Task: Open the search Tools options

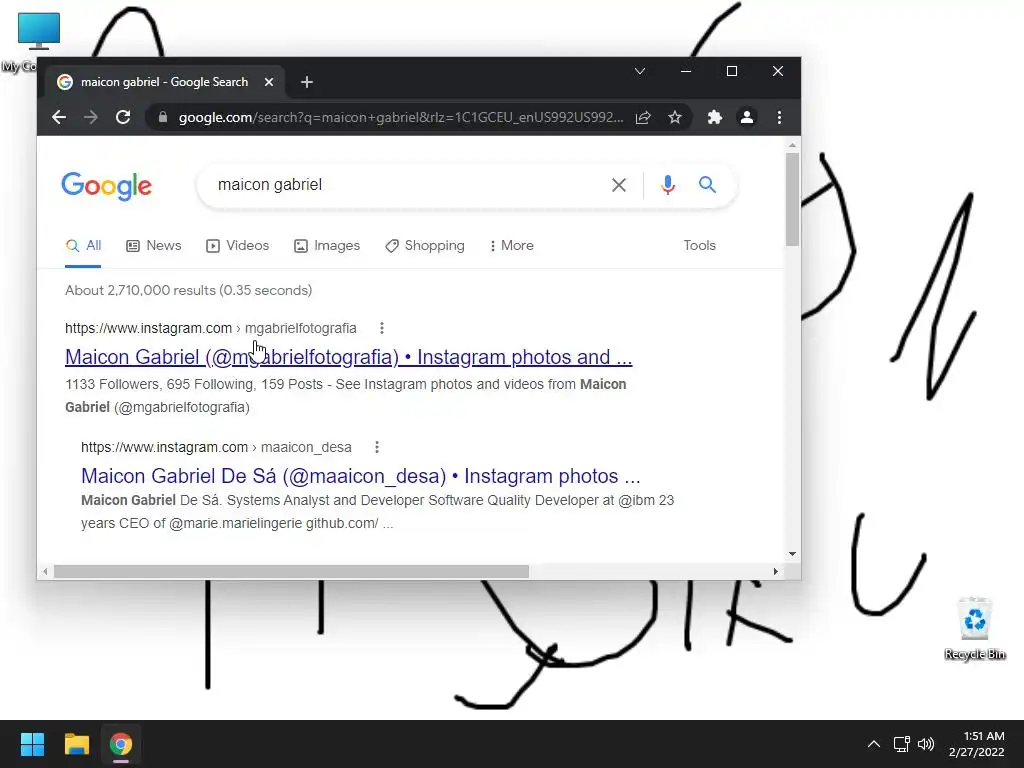Action: click(699, 246)
